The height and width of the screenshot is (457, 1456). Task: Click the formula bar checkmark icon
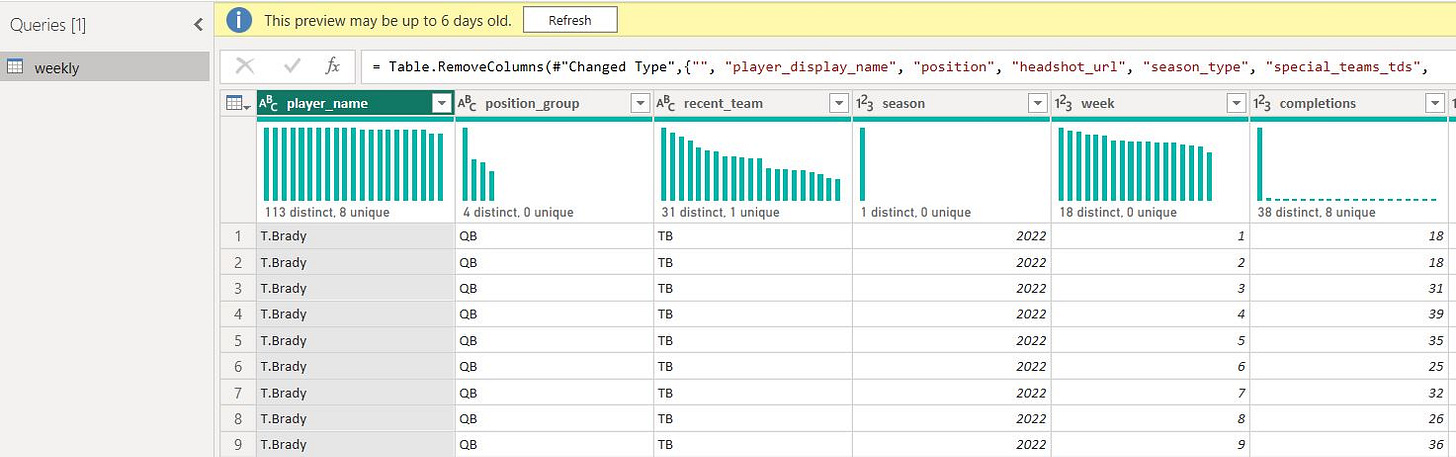(292, 66)
